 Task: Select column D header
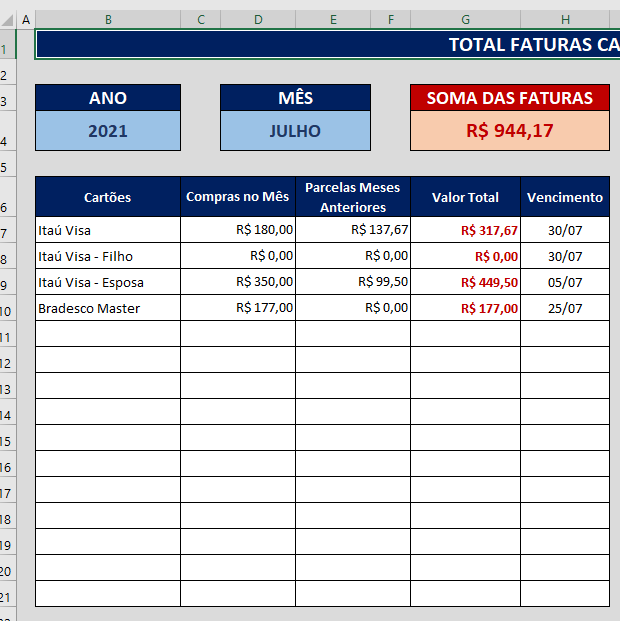(x=258, y=19)
